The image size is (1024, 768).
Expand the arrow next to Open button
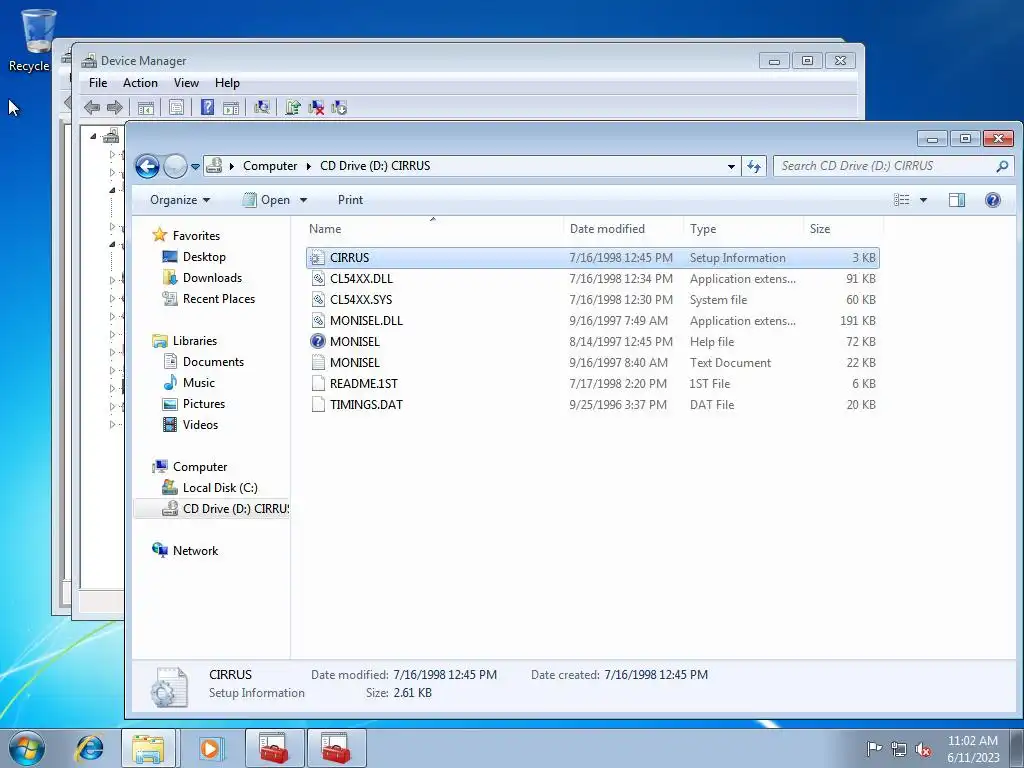tap(303, 200)
